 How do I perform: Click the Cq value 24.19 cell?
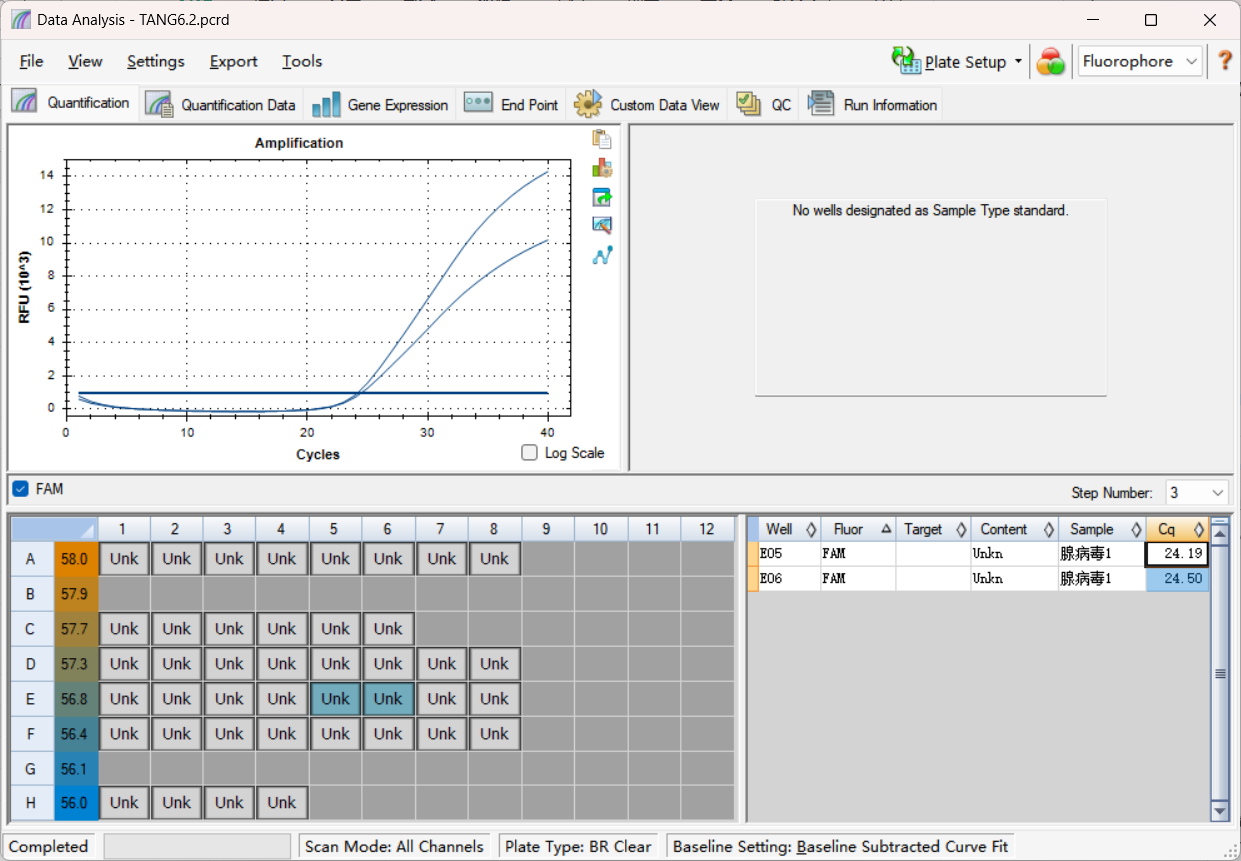pos(1177,553)
